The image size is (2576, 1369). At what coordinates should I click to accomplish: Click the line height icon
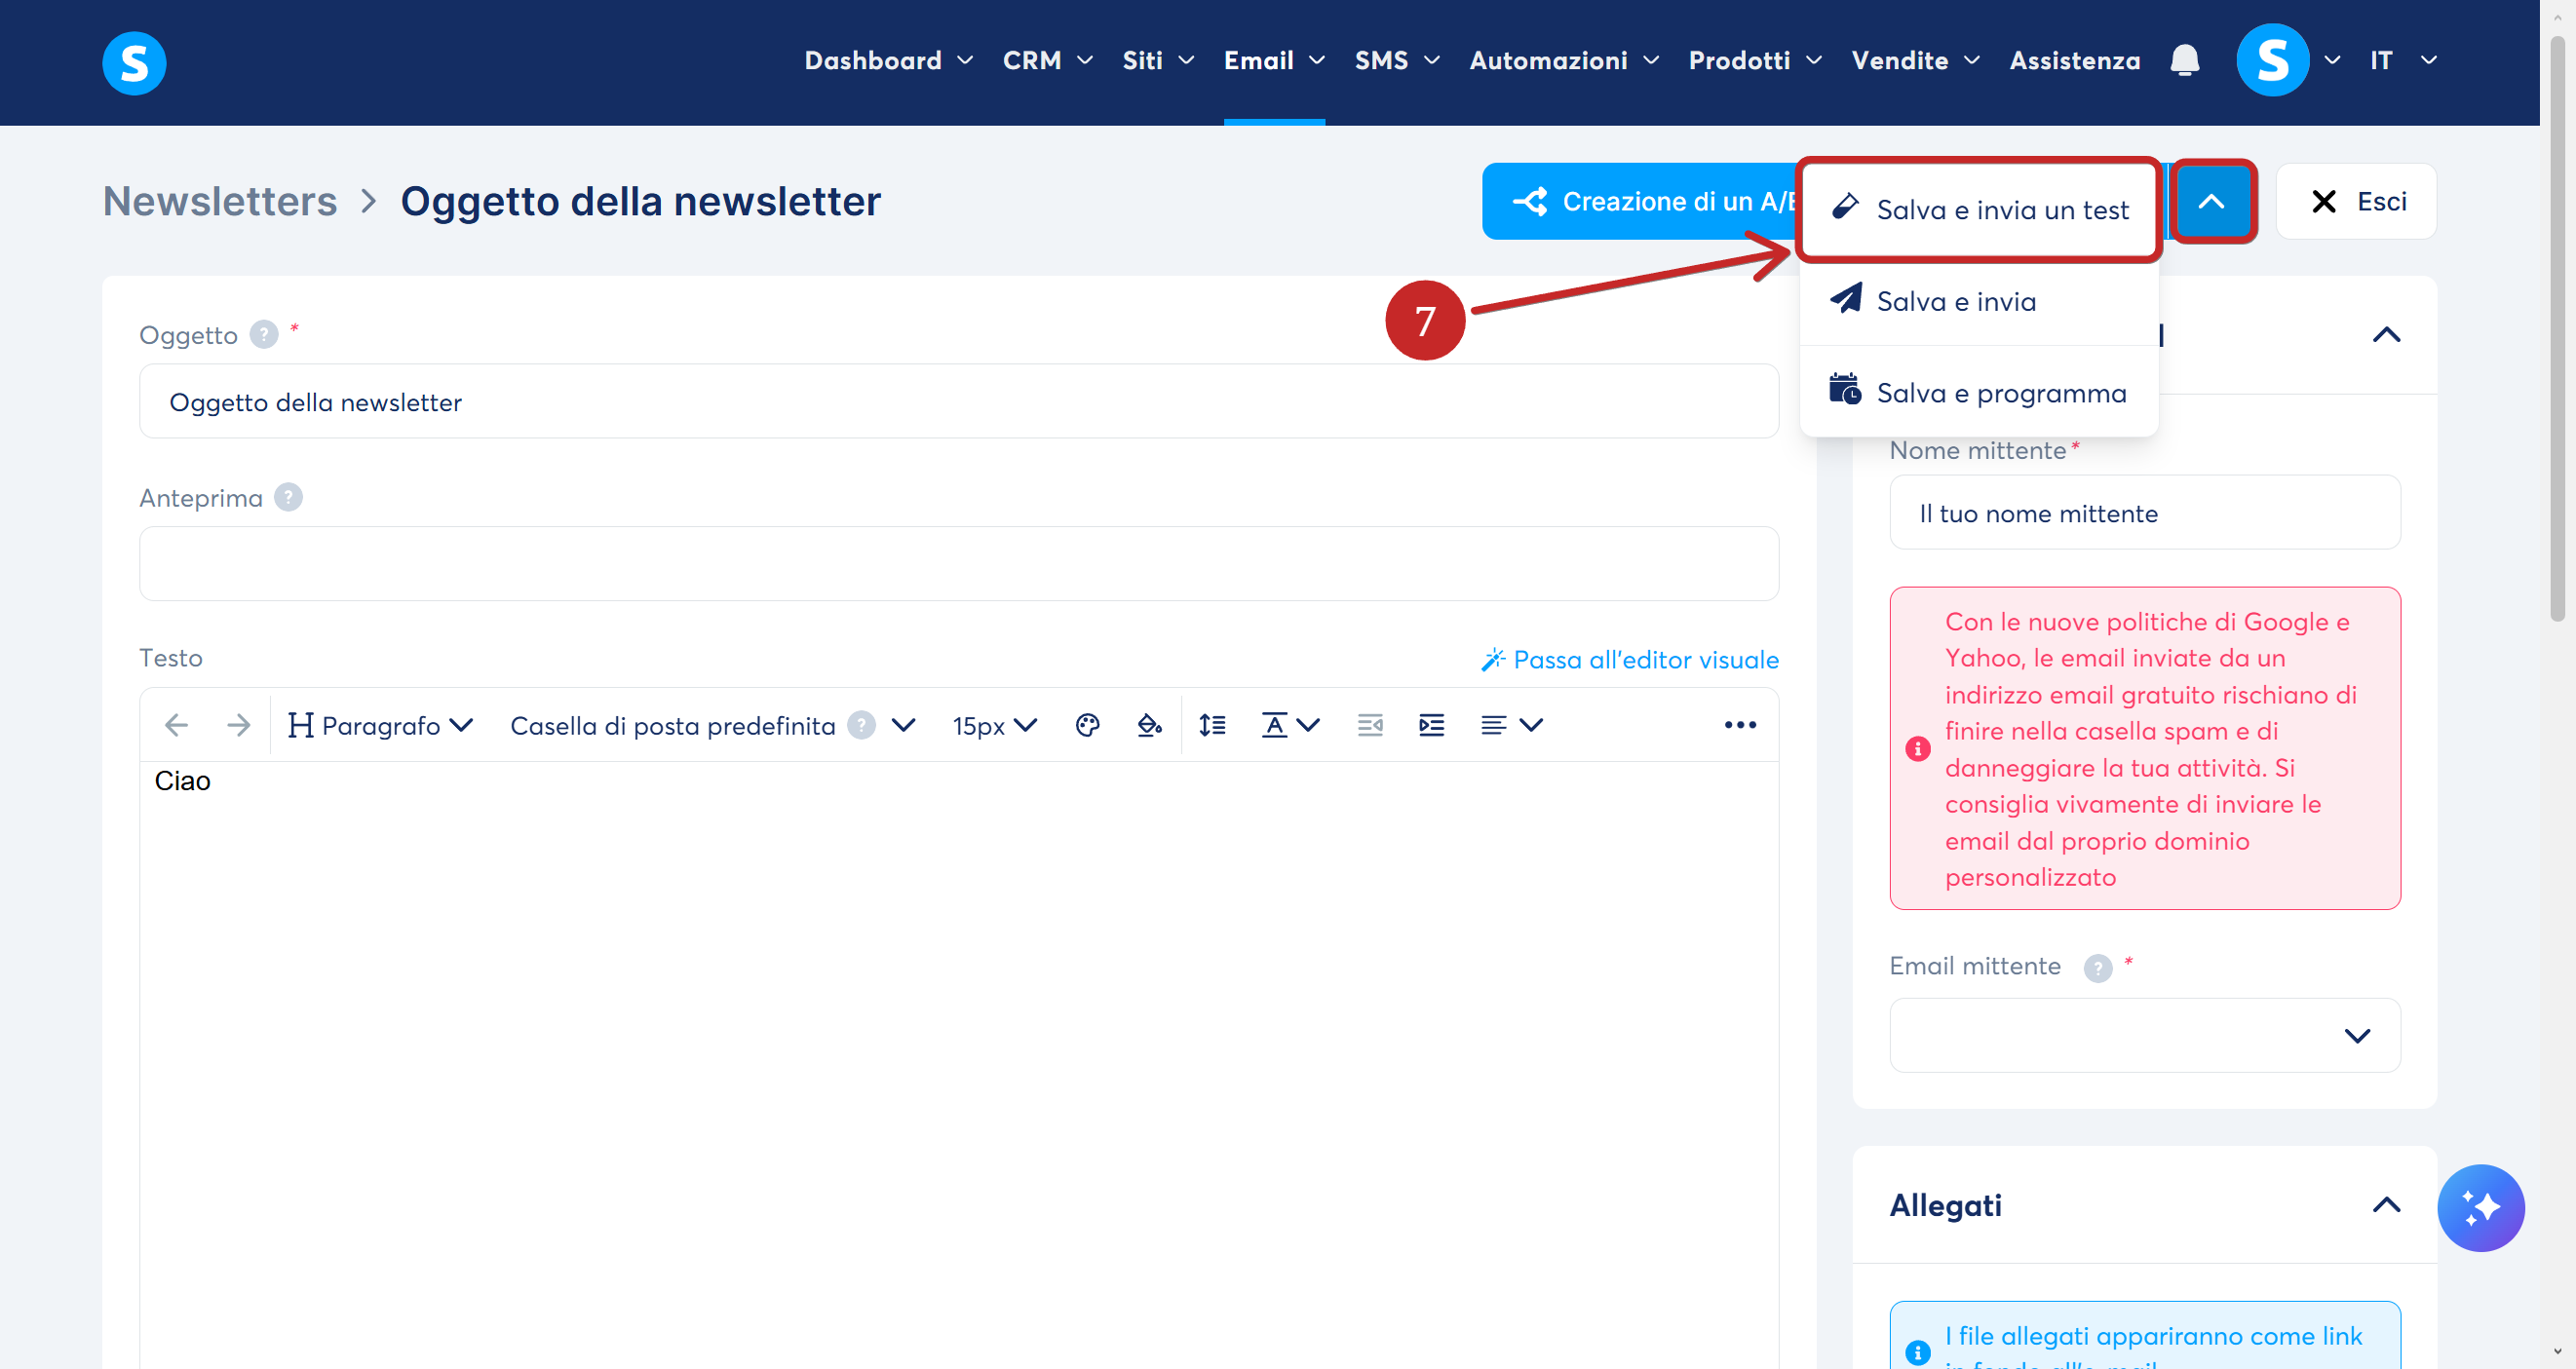(x=1212, y=725)
